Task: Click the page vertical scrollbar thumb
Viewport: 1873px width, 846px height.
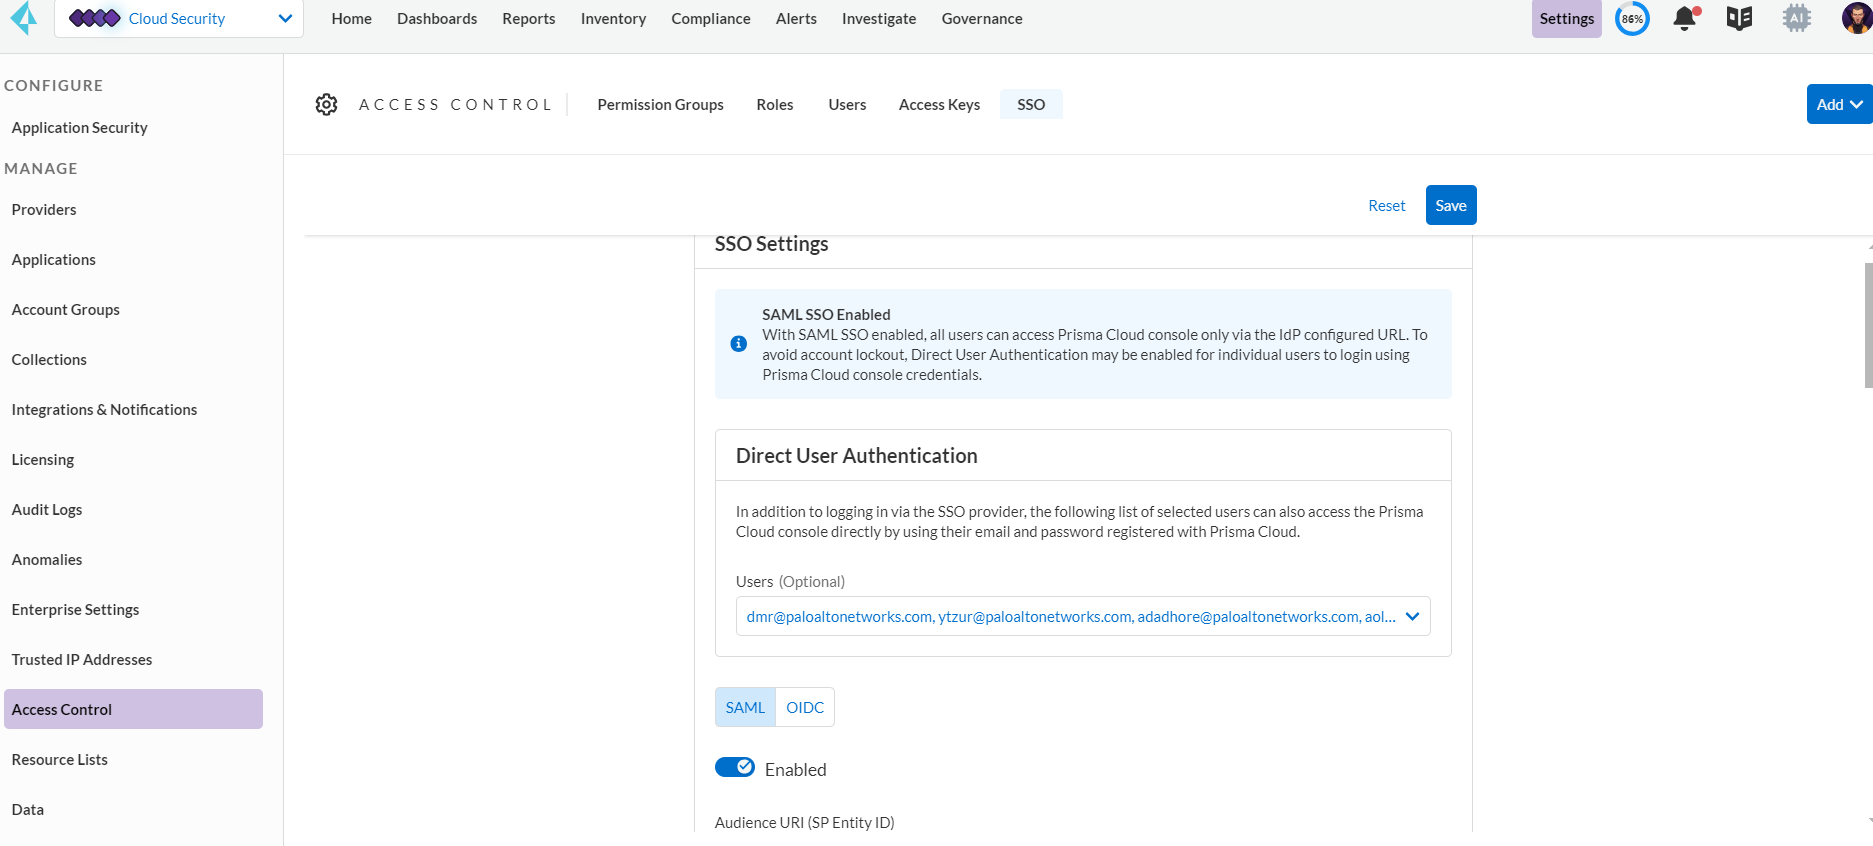Action: point(1868,325)
